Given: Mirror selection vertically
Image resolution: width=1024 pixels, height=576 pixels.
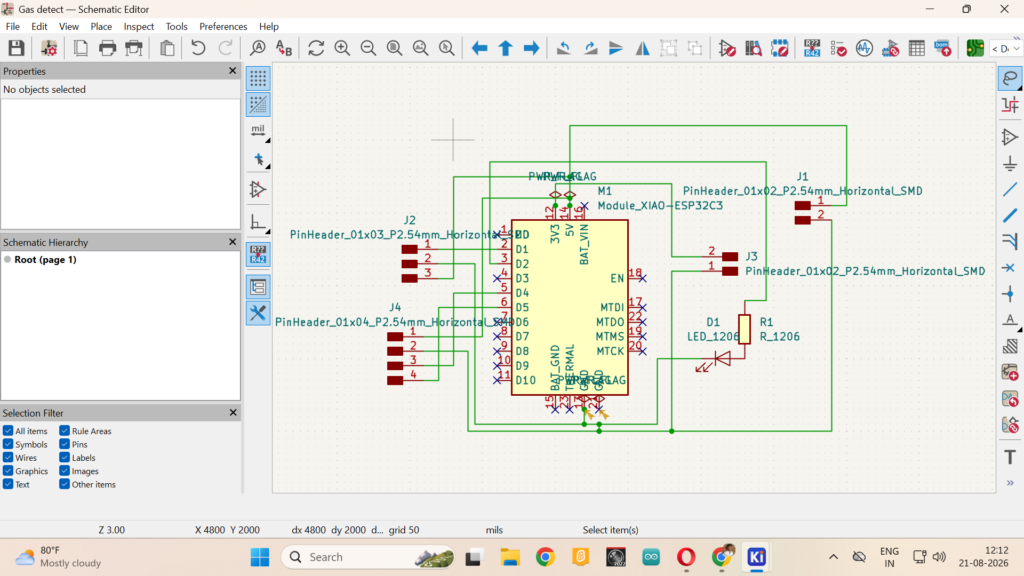Looking at the screenshot, I should 616,48.
